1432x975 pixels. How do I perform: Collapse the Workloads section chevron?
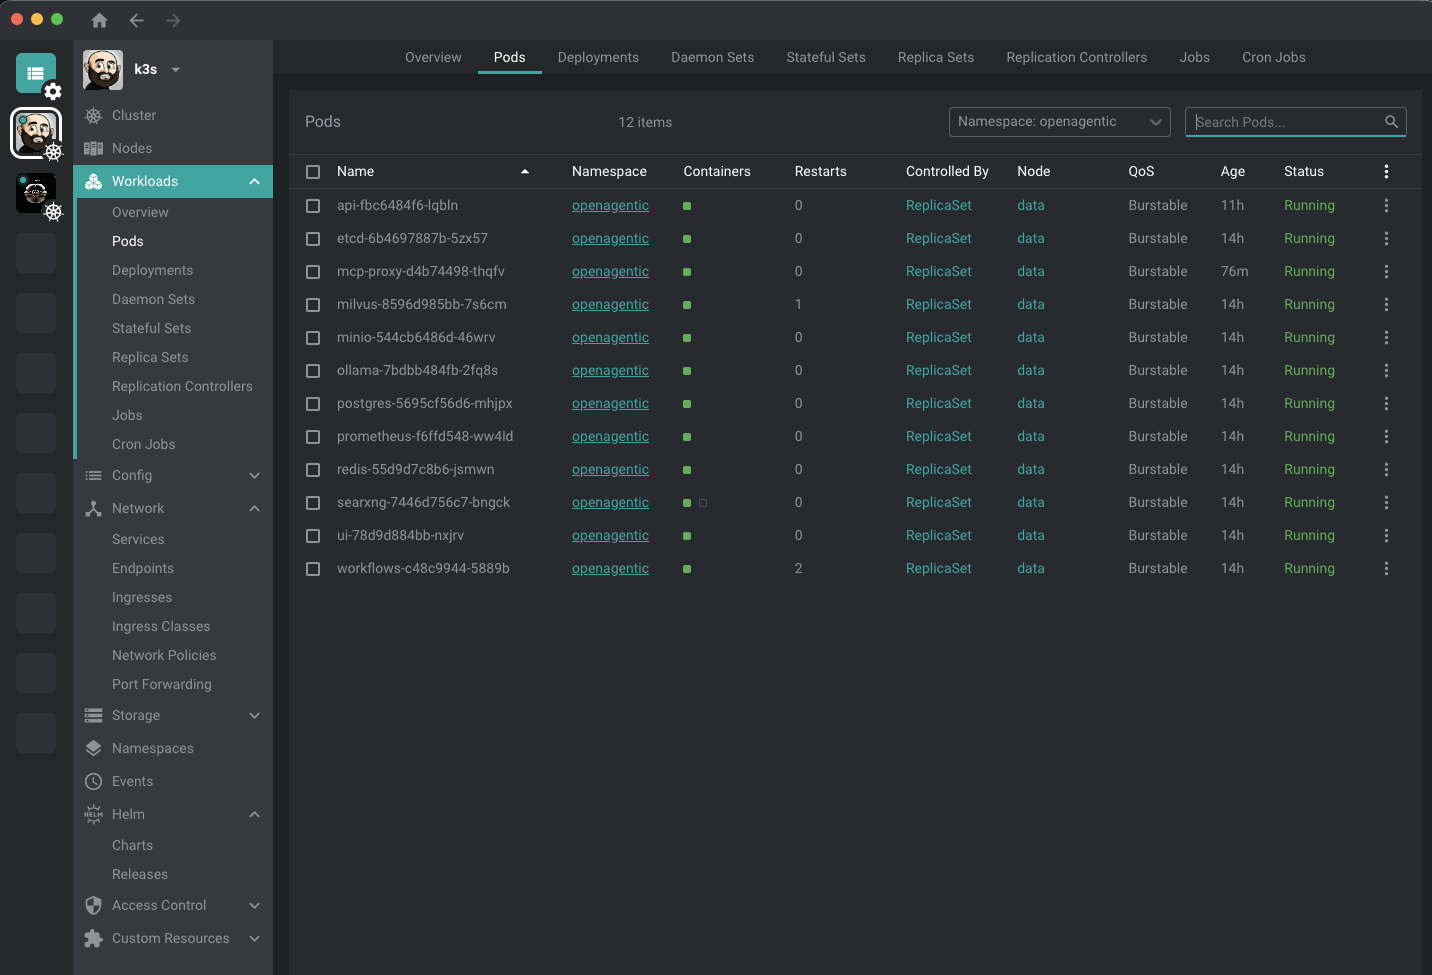click(x=254, y=181)
